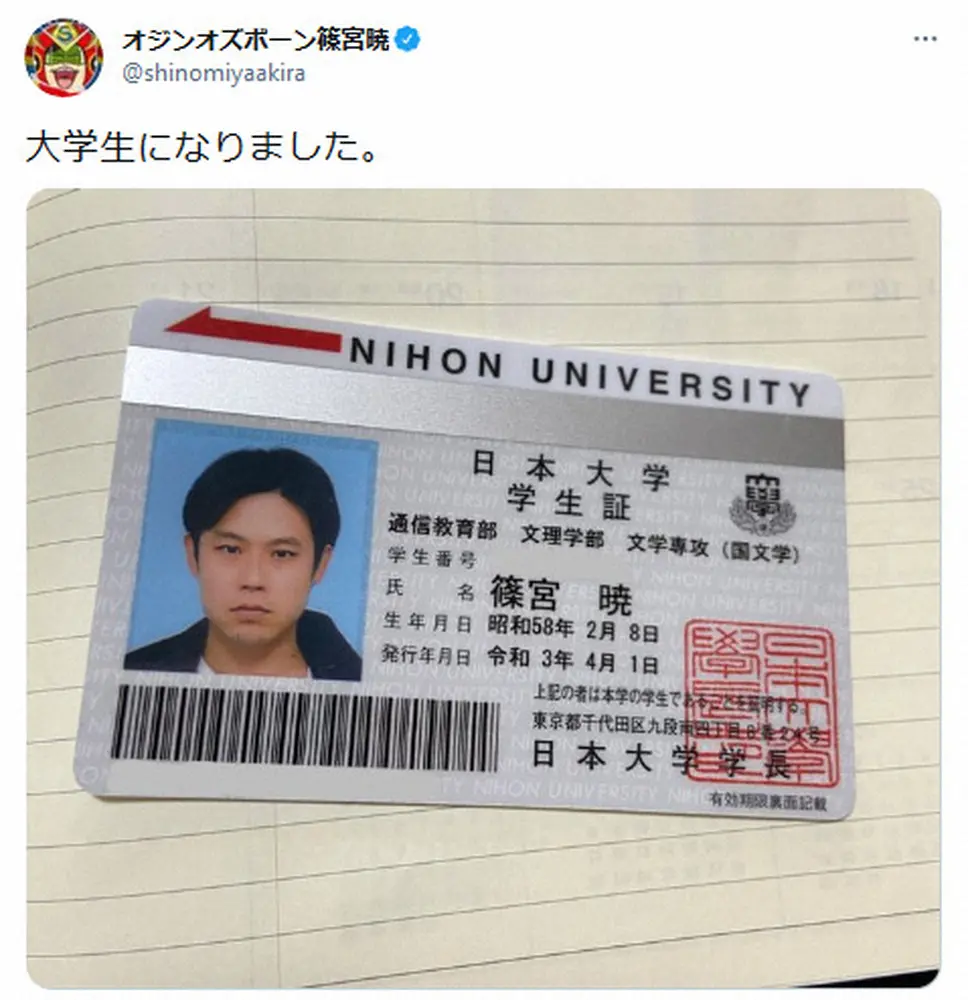Click the red square seal stamp

coord(759,702)
